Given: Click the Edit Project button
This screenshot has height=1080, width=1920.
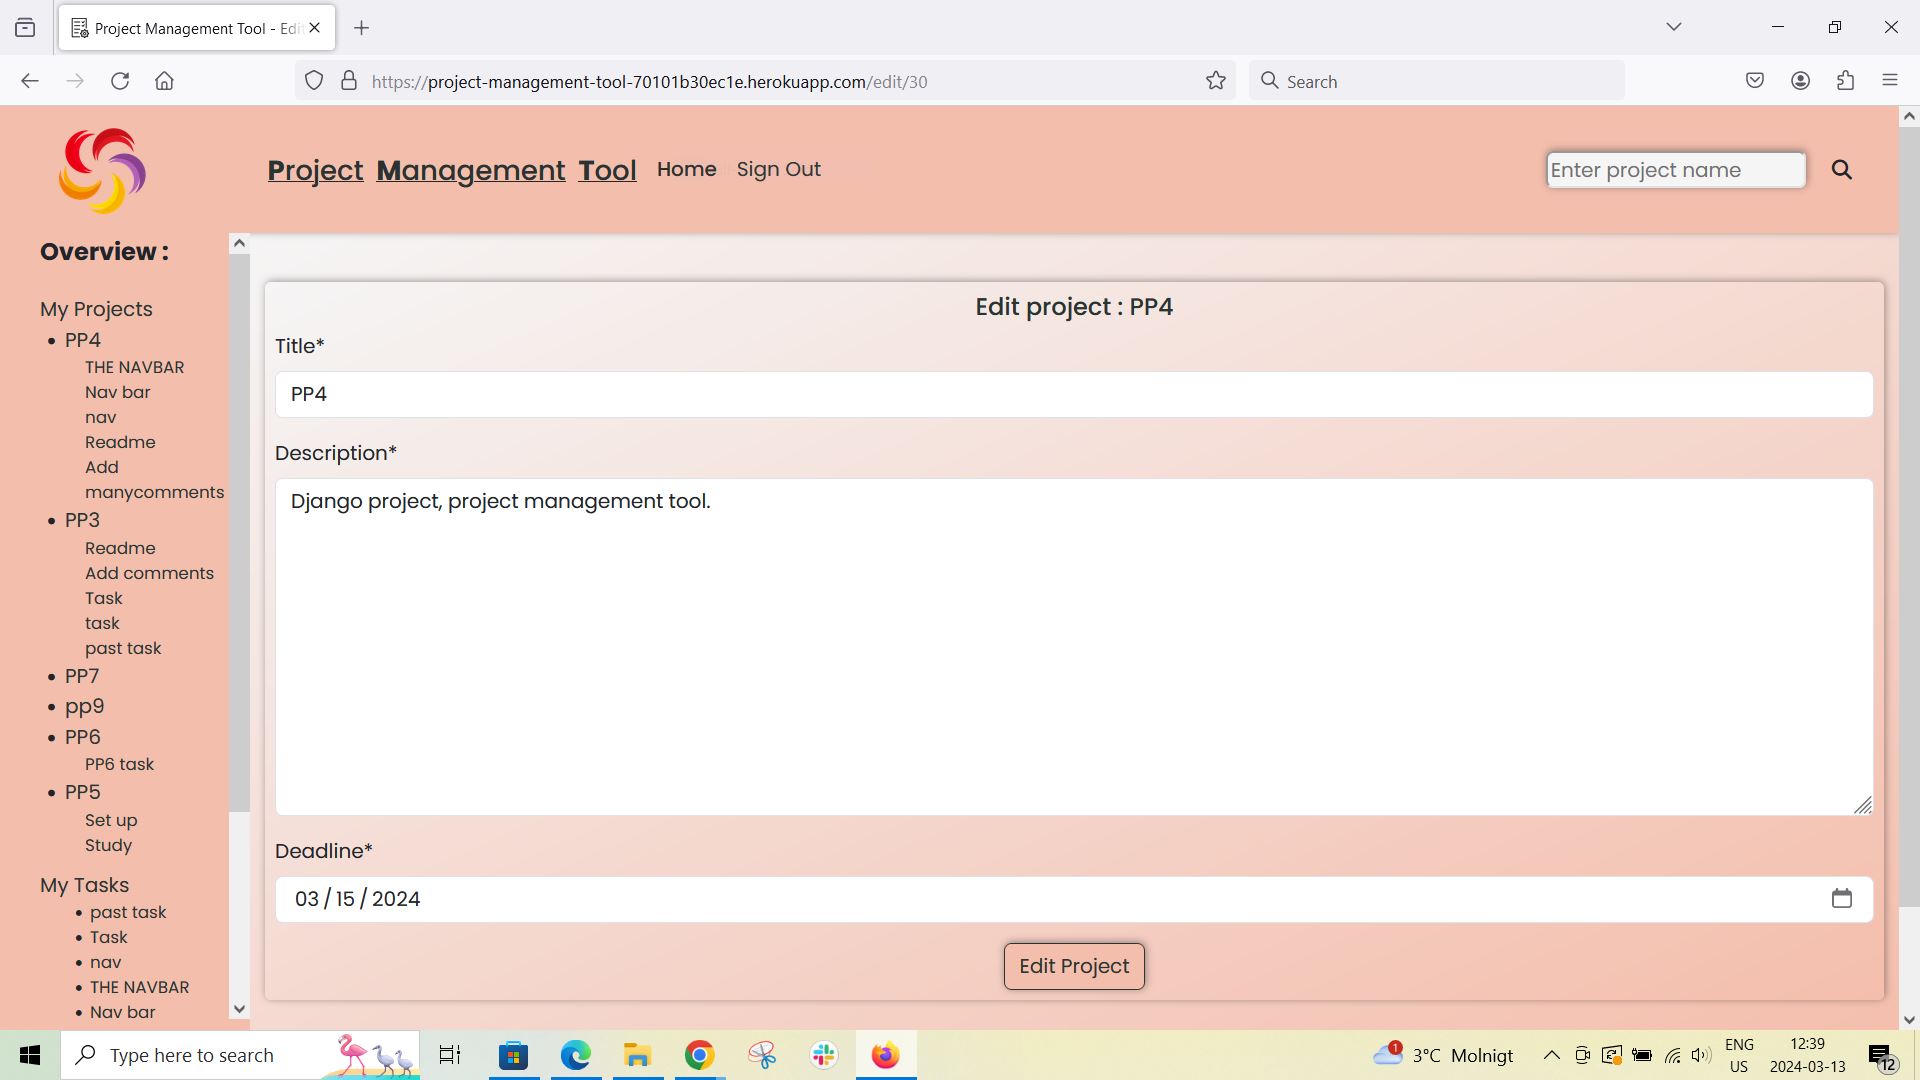Looking at the screenshot, I should [x=1074, y=965].
